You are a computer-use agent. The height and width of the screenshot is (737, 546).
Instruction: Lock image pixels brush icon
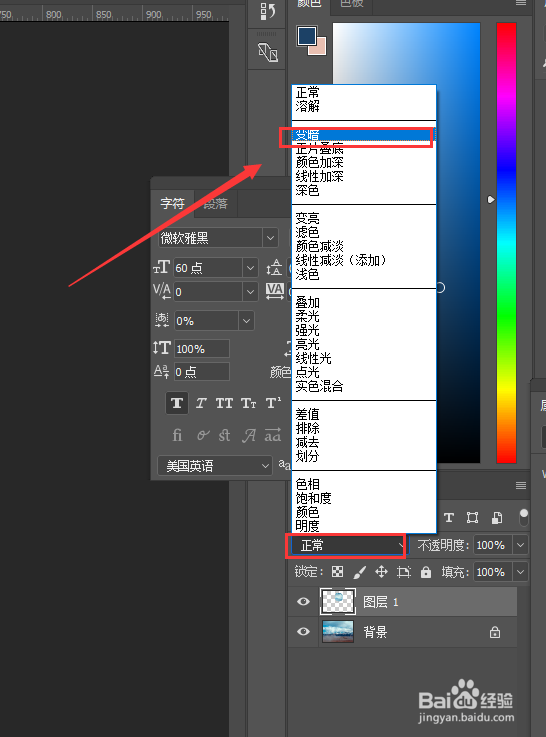[x=359, y=572]
